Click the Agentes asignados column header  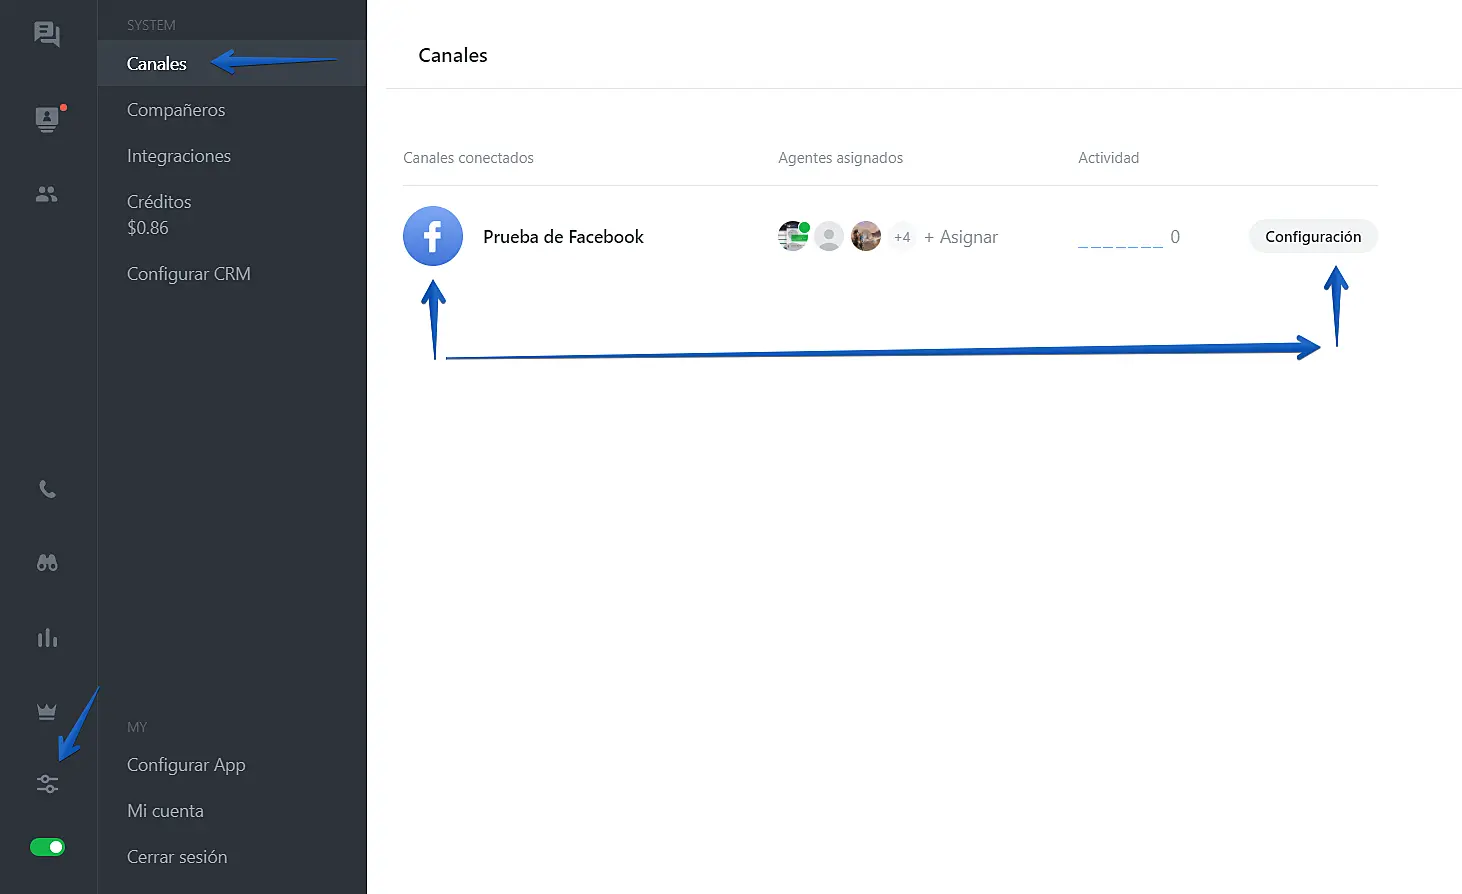(x=840, y=158)
